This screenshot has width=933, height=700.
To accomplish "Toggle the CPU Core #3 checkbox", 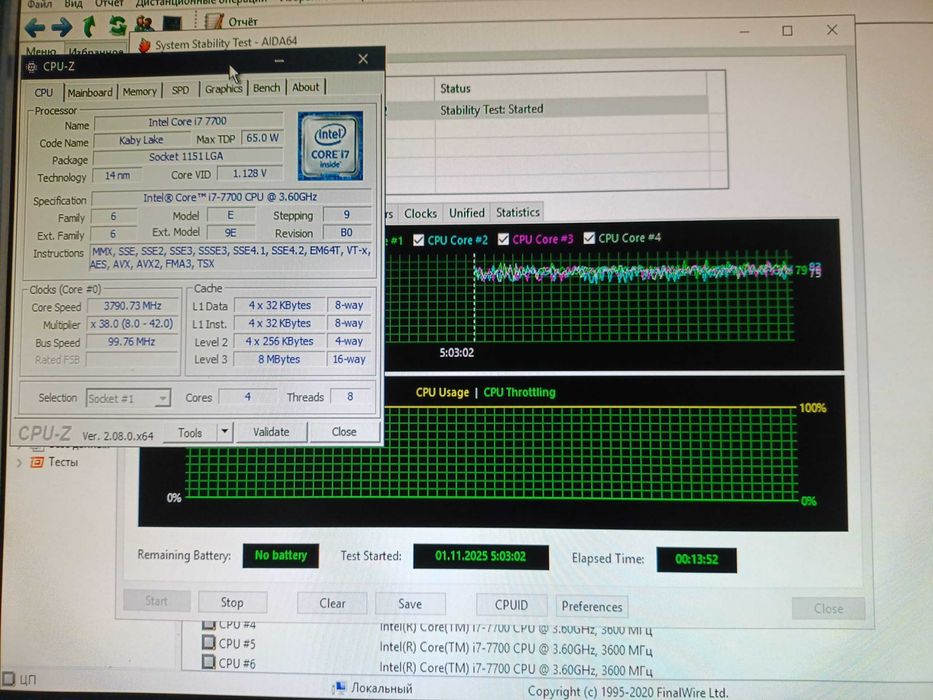I will [x=503, y=239].
